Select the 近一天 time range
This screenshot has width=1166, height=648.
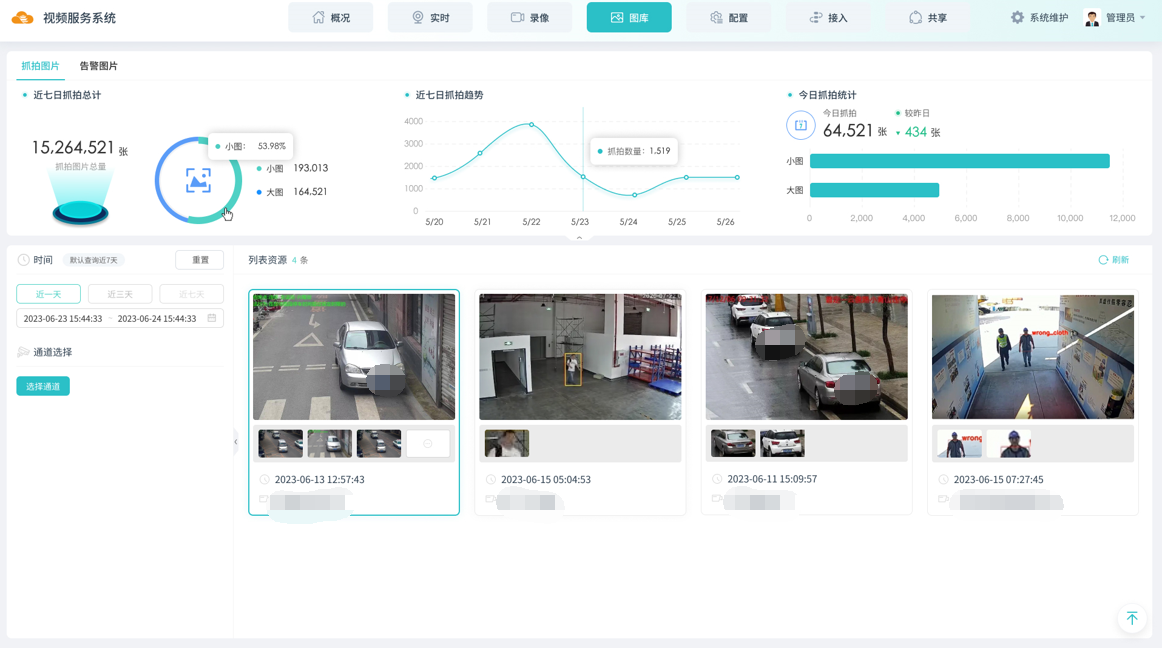(x=48, y=294)
